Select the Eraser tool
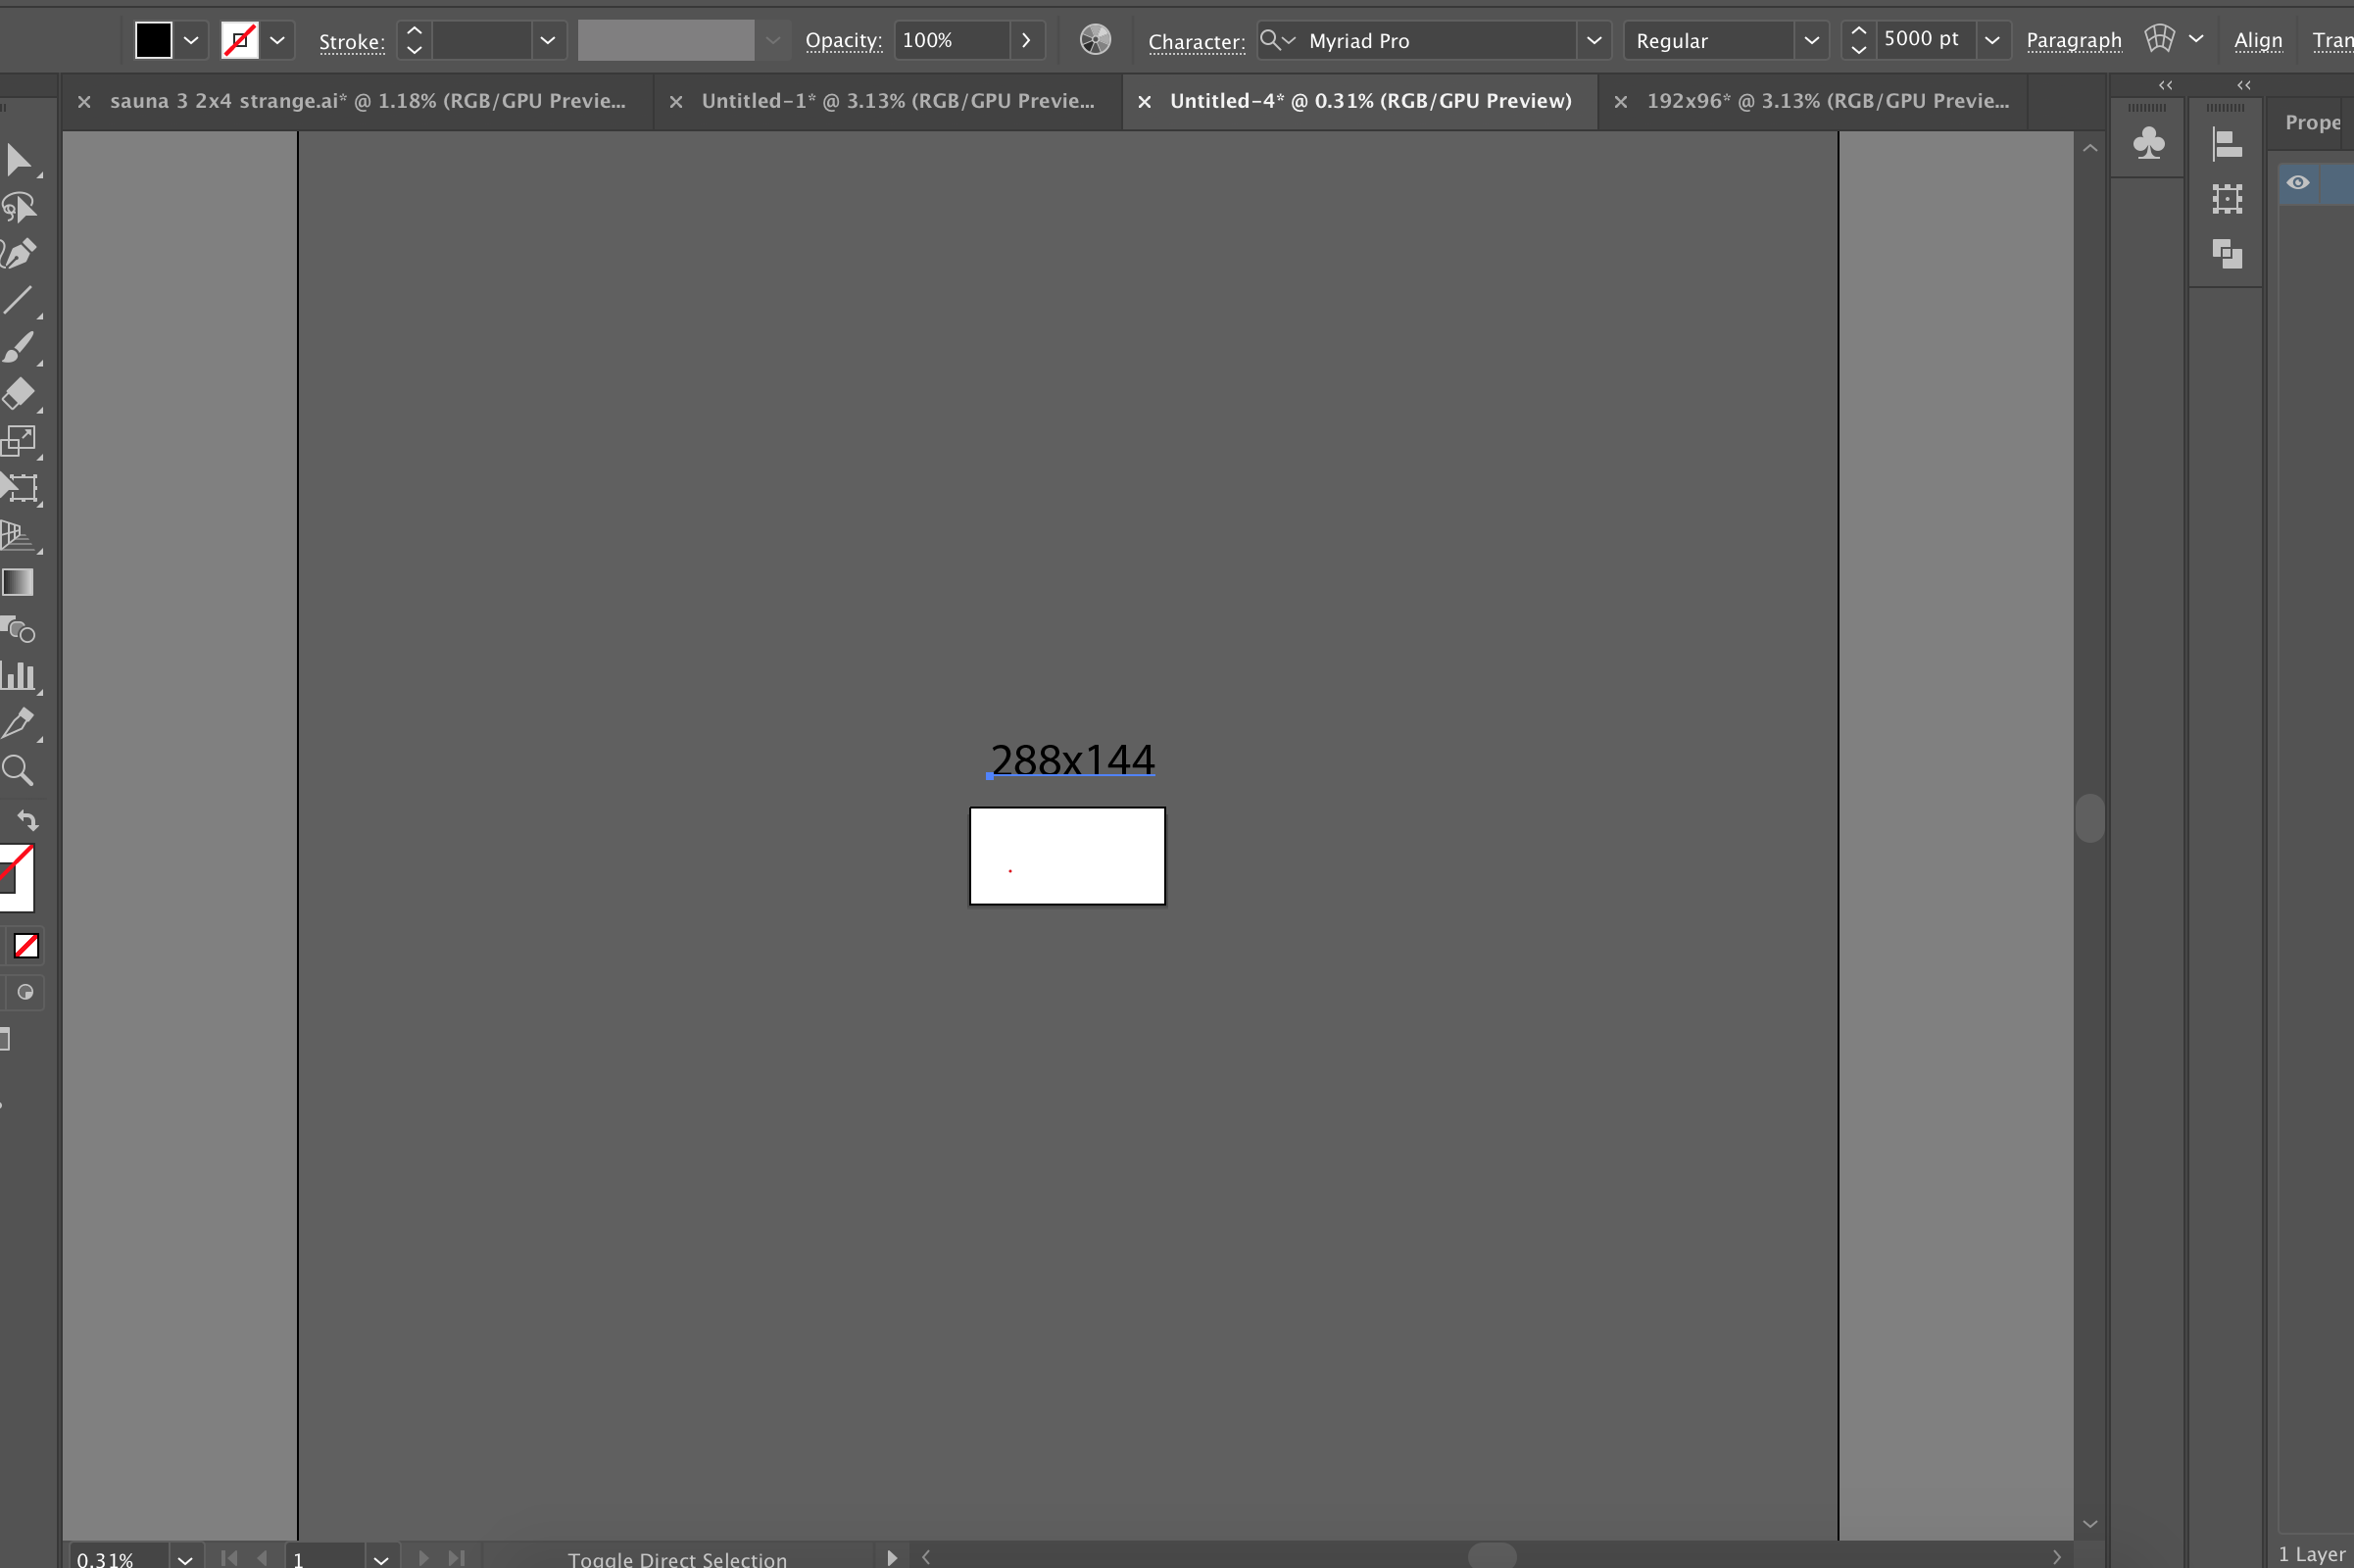 (18, 393)
